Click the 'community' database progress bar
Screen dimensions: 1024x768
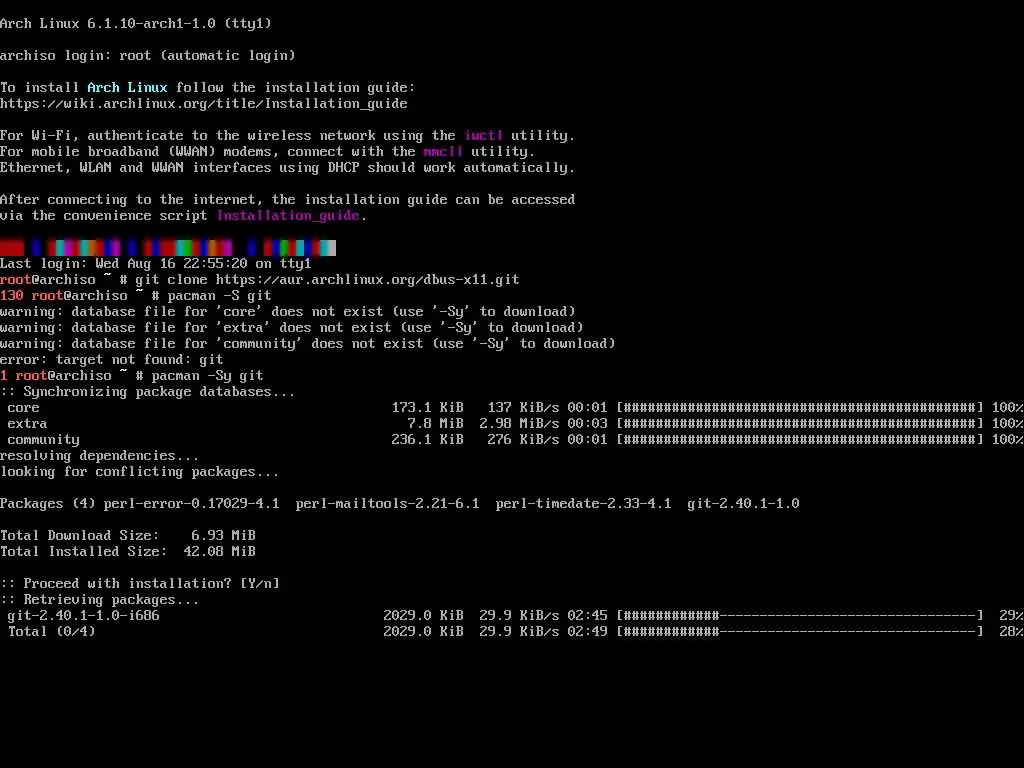pyautogui.click(x=800, y=440)
